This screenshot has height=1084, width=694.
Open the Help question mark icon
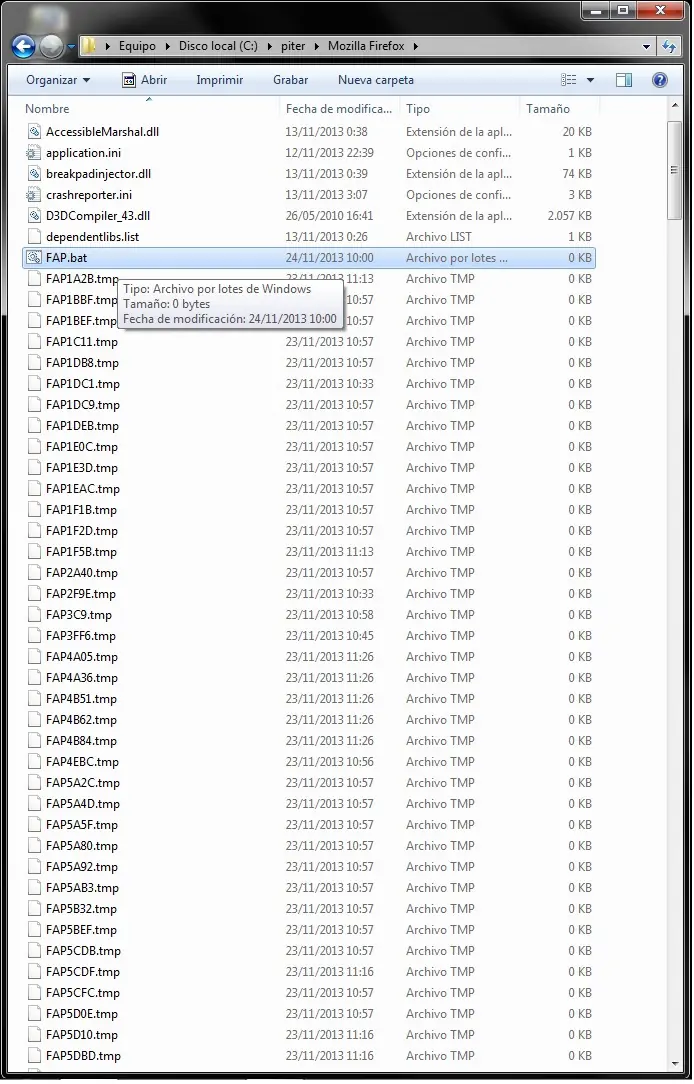pos(660,80)
